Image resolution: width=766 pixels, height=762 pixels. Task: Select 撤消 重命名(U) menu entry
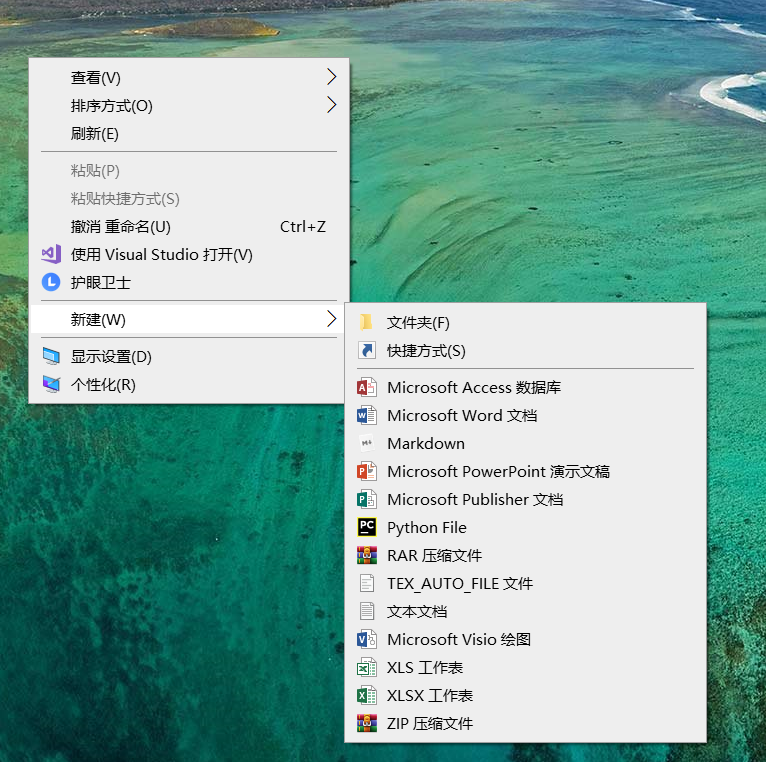point(189,227)
